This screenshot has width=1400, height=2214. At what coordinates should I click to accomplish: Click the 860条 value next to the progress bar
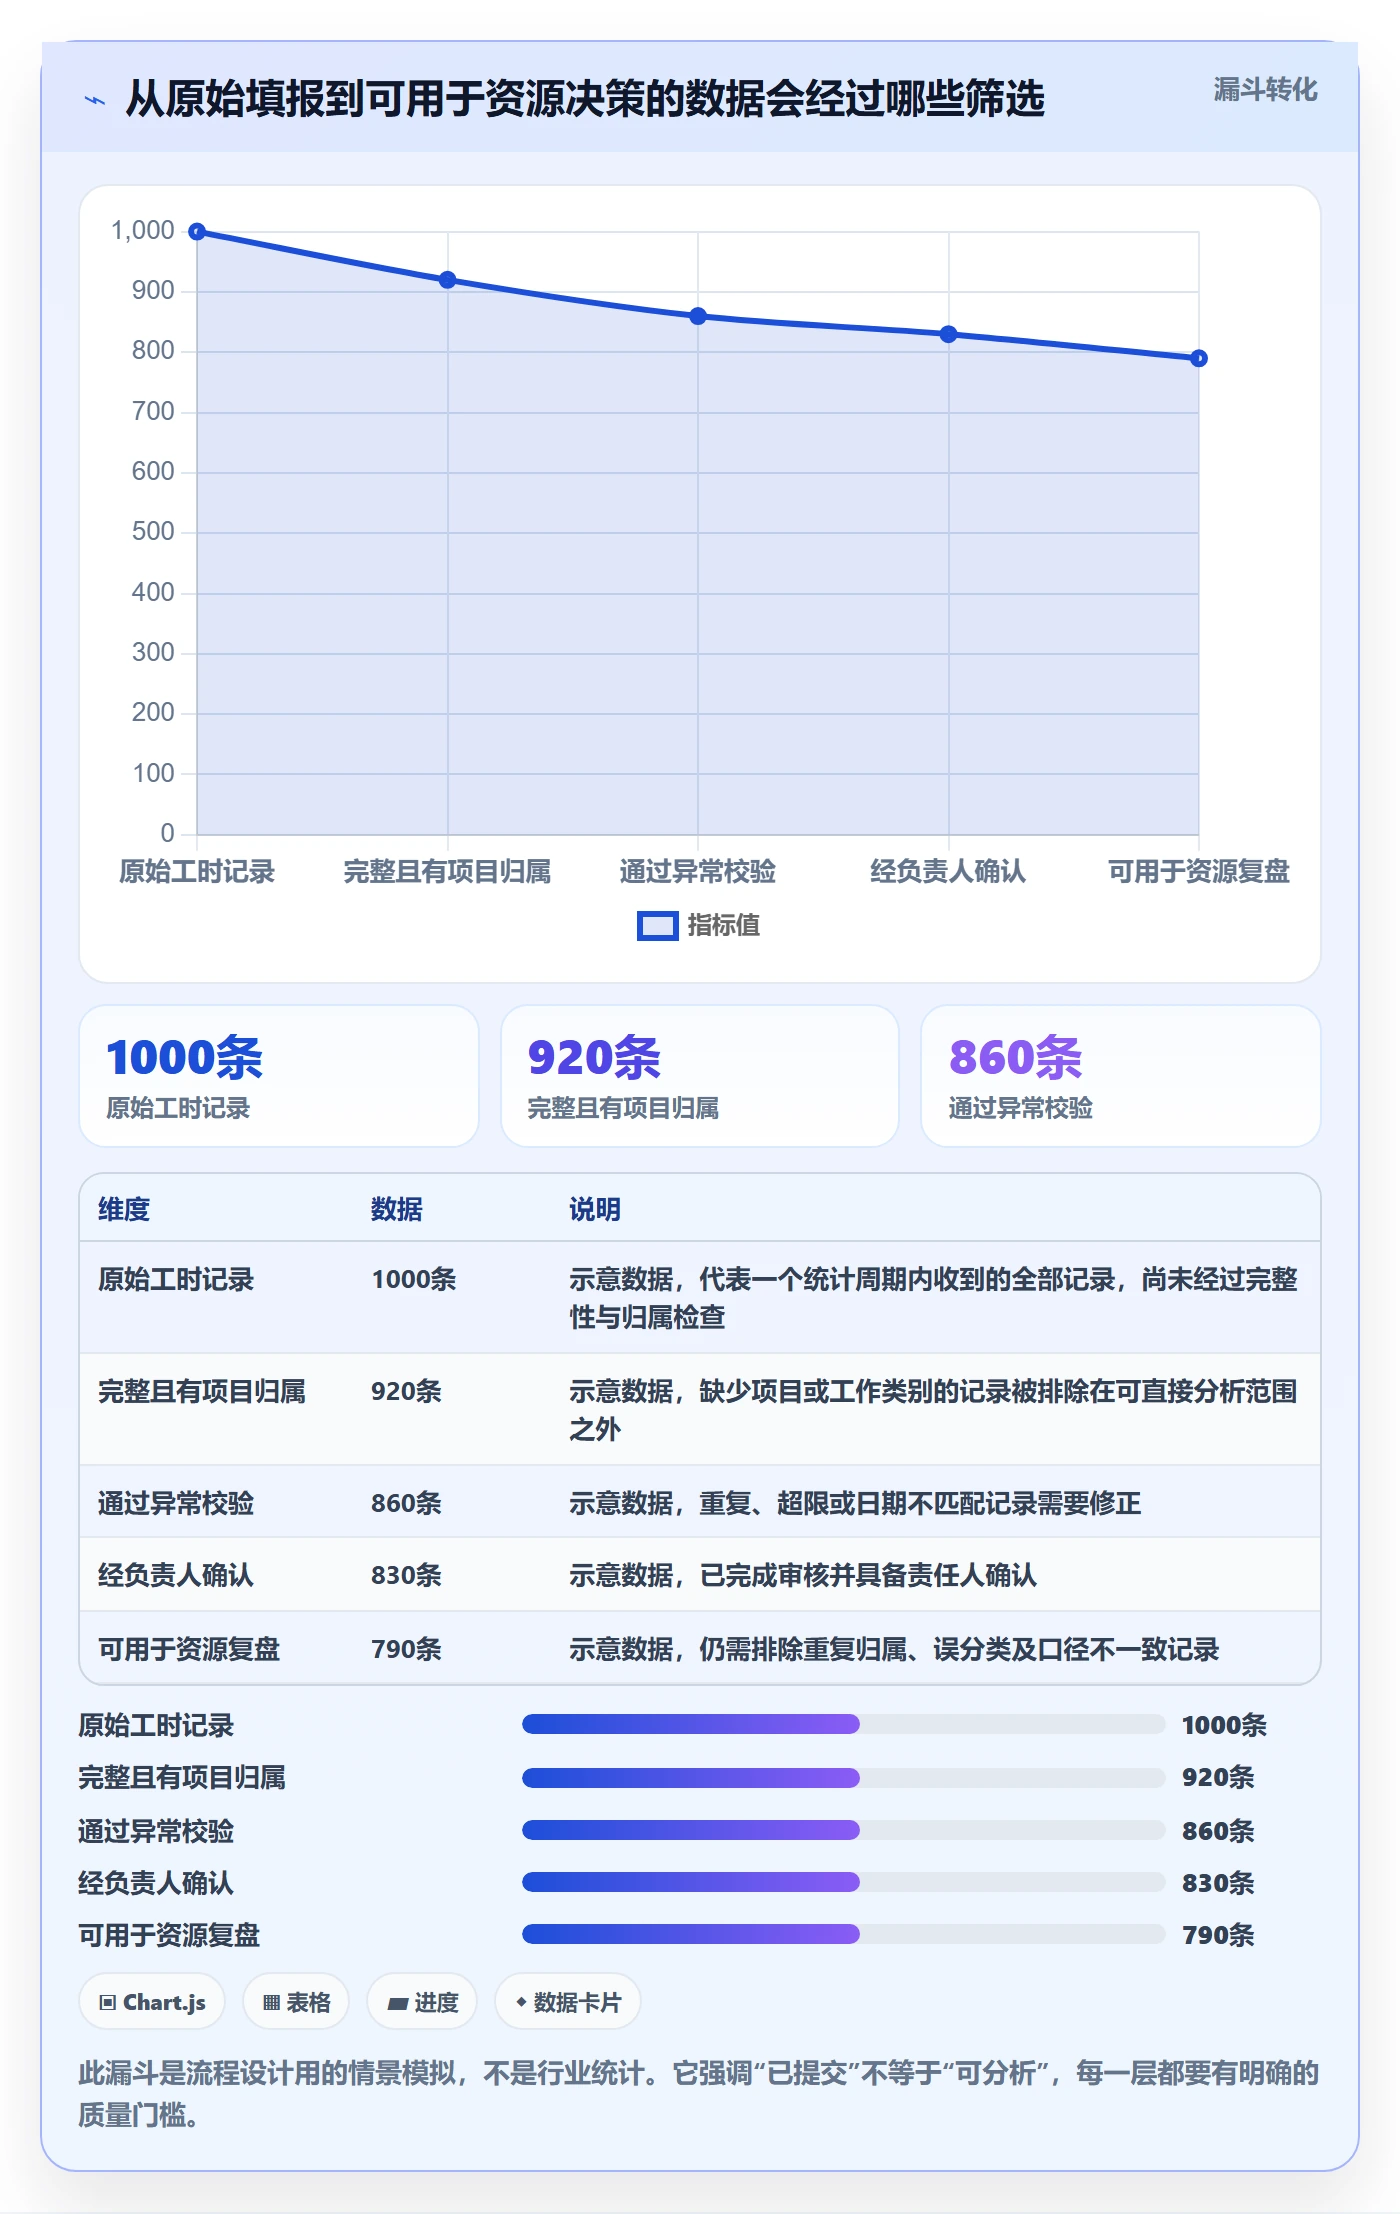(1218, 1831)
